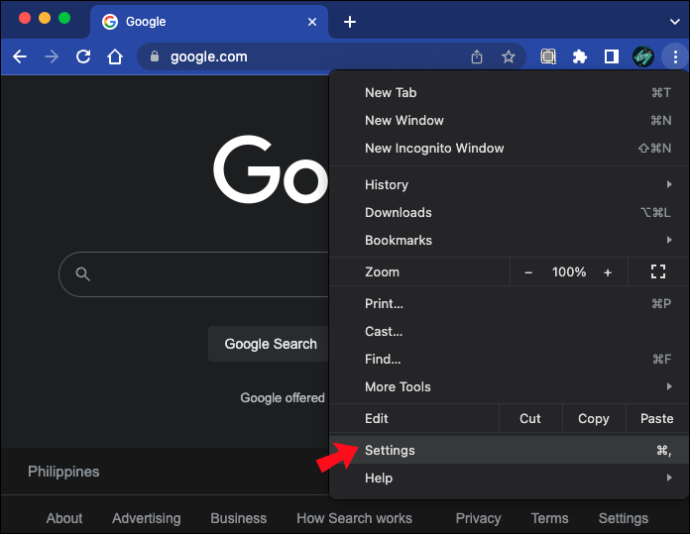
Task: Expand the Help submenu
Action: (x=509, y=478)
